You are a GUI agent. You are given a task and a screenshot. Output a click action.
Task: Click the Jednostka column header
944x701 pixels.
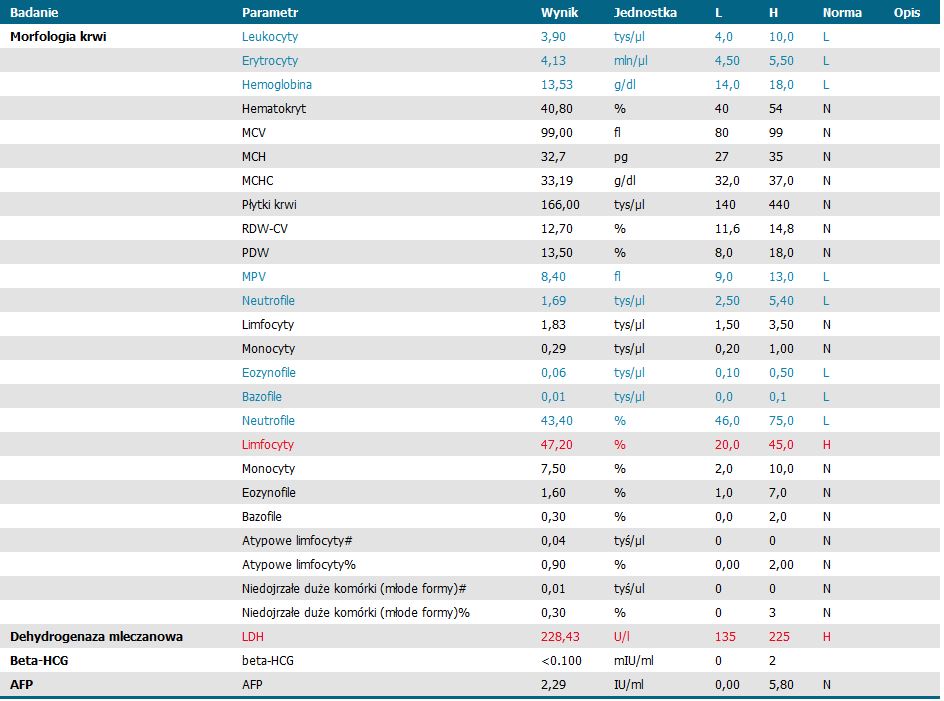(645, 13)
